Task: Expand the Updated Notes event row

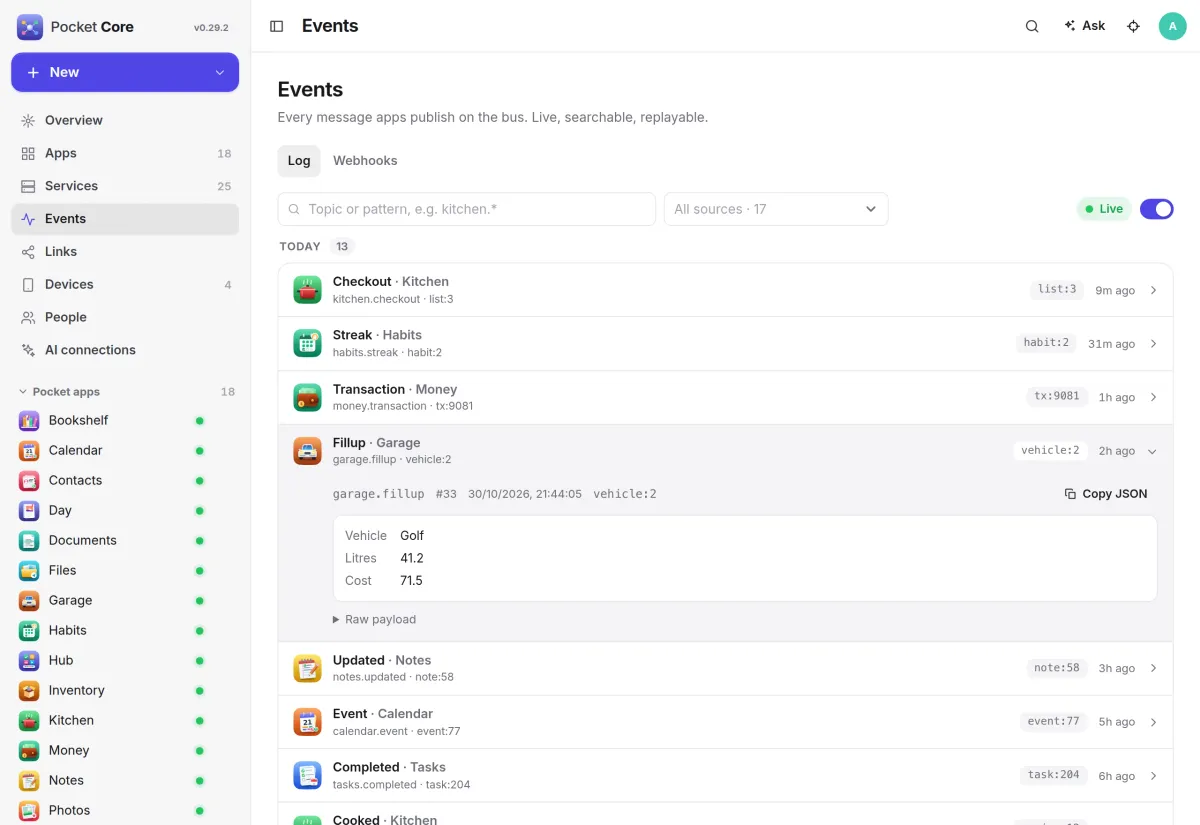Action: 725,669
